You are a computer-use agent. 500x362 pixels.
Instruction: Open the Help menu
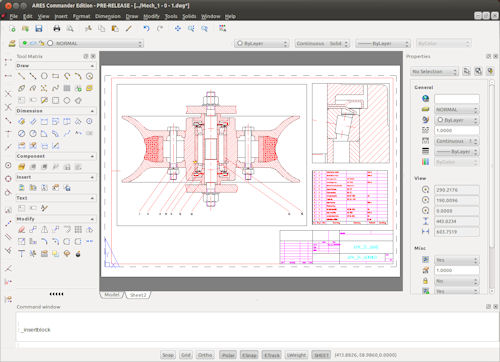[230, 16]
